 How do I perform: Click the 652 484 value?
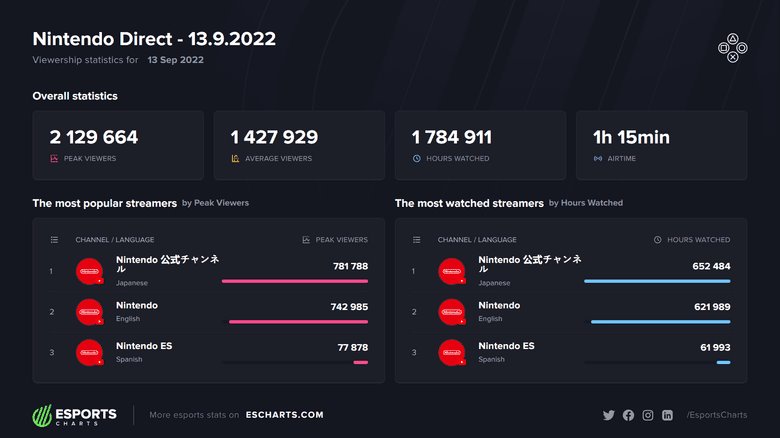pos(711,266)
